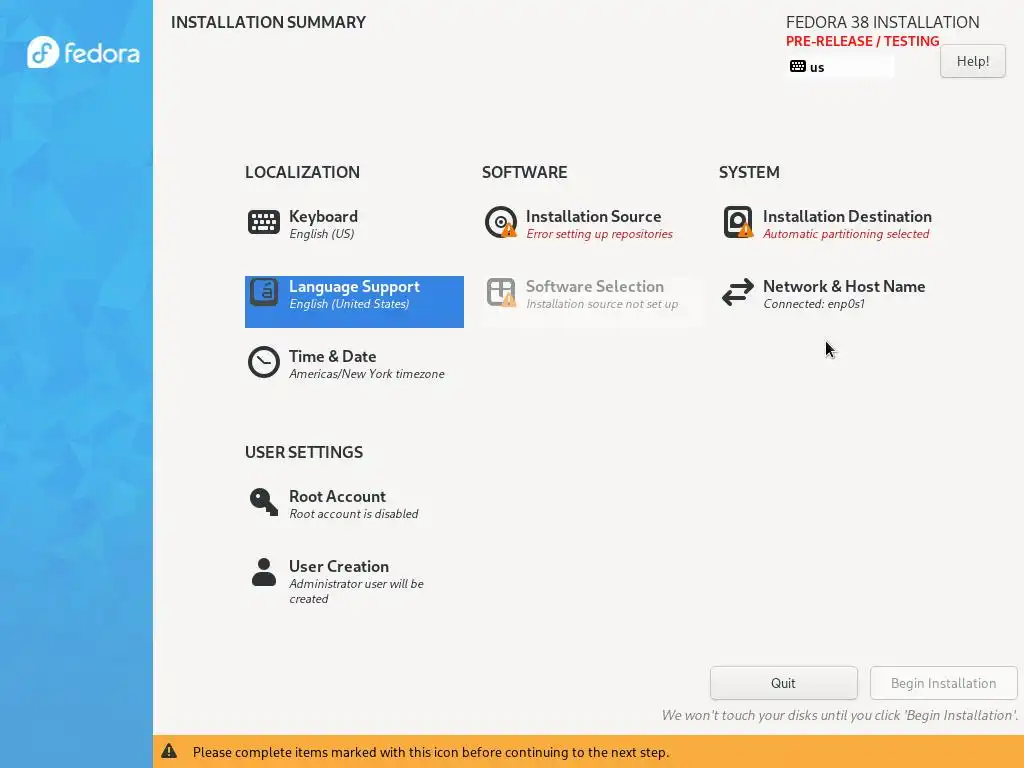Click the Software Selection package icon
Screen dimensions: 1024x768
point(501,292)
